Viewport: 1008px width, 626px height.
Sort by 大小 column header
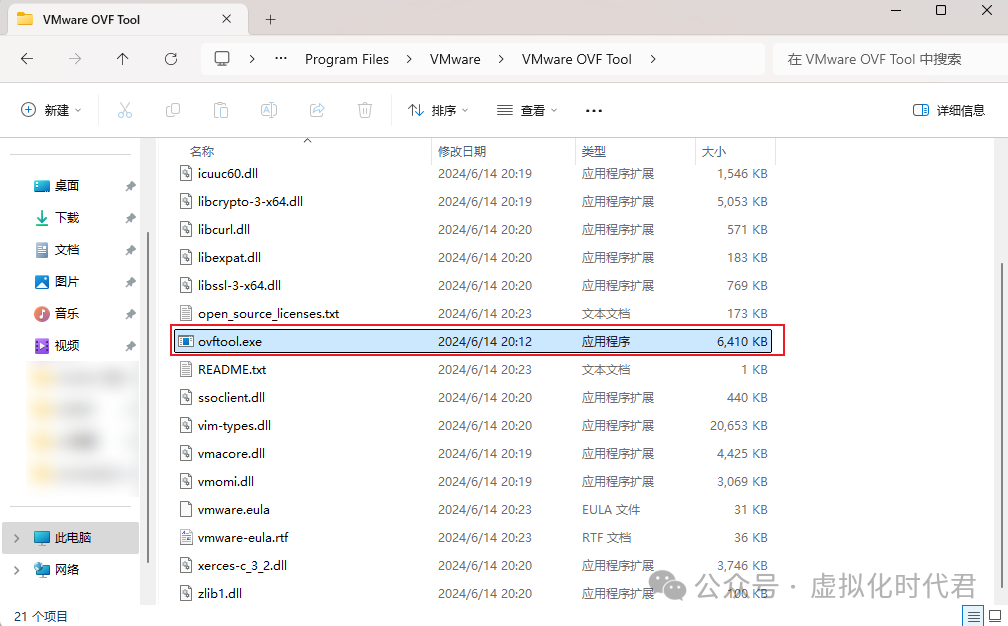(714, 152)
